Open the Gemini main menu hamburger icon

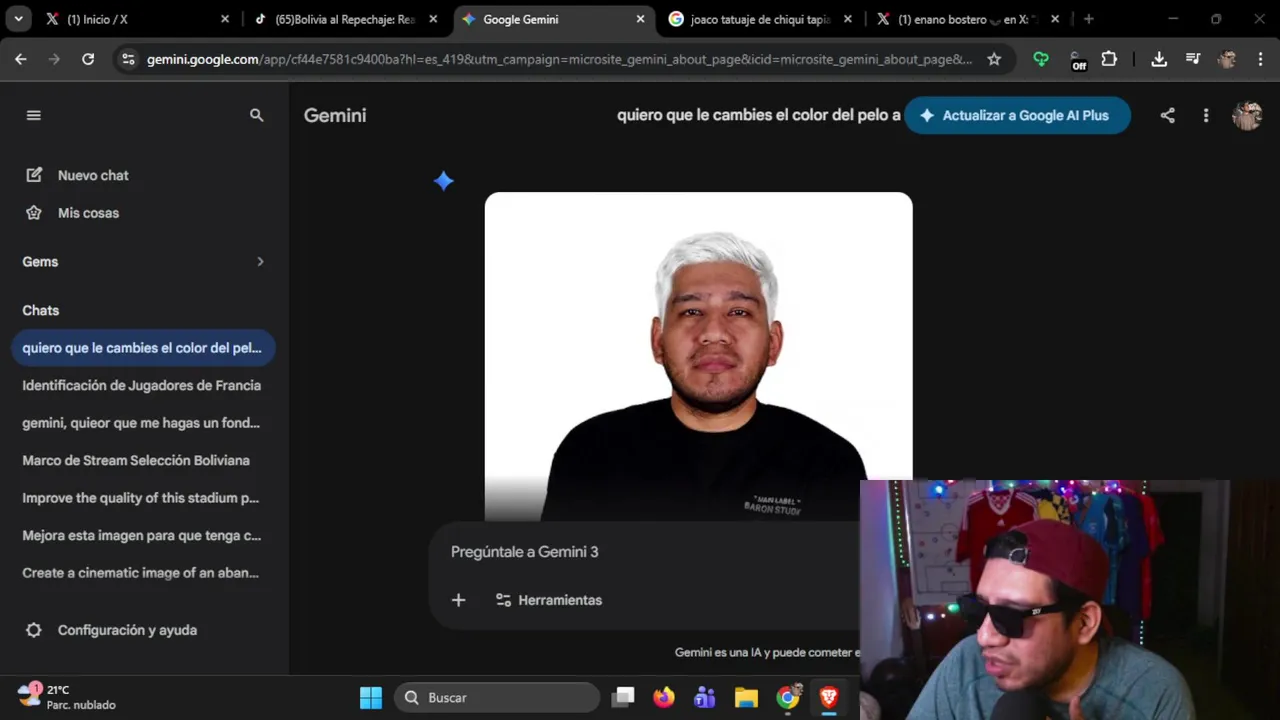pyautogui.click(x=33, y=115)
